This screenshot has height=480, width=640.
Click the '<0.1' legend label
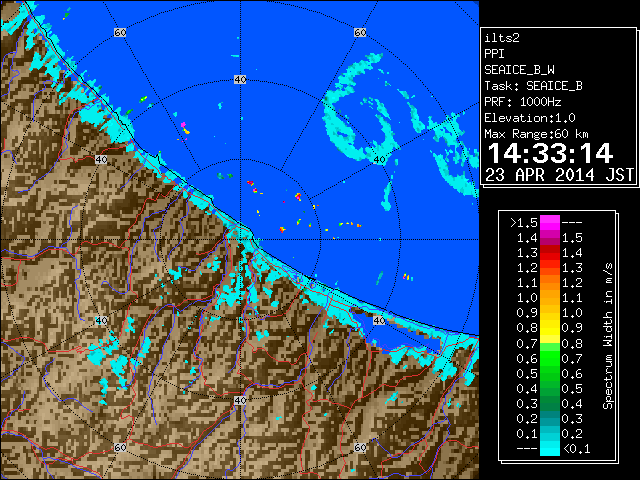[x=576, y=449]
